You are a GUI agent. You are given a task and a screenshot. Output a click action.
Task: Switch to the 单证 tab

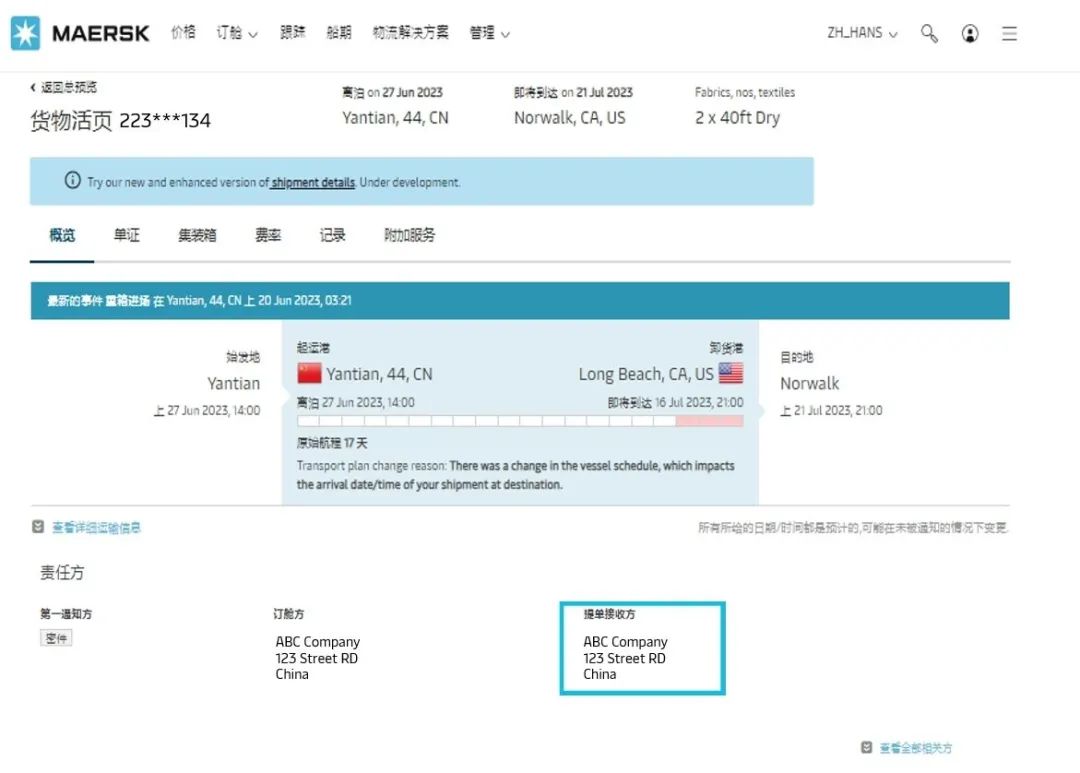(x=127, y=235)
